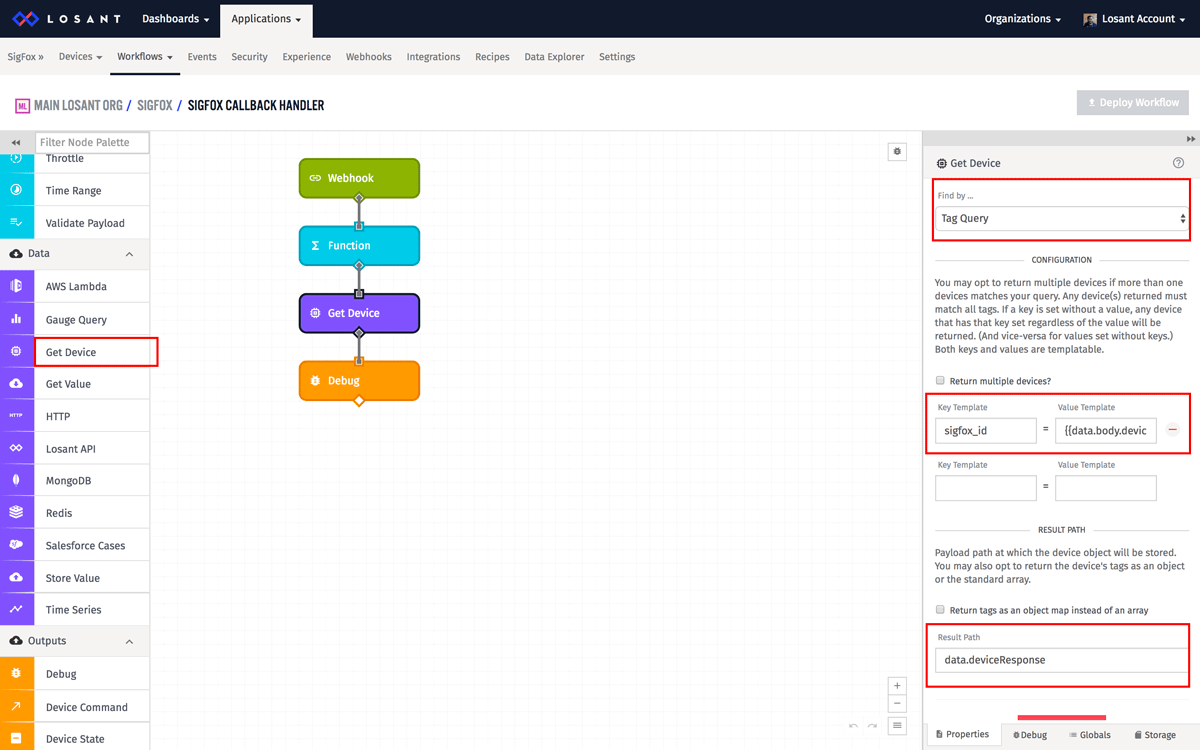The width and height of the screenshot is (1200, 750).
Task: Choose the Get Value node icon in the palette
Action: 16,384
